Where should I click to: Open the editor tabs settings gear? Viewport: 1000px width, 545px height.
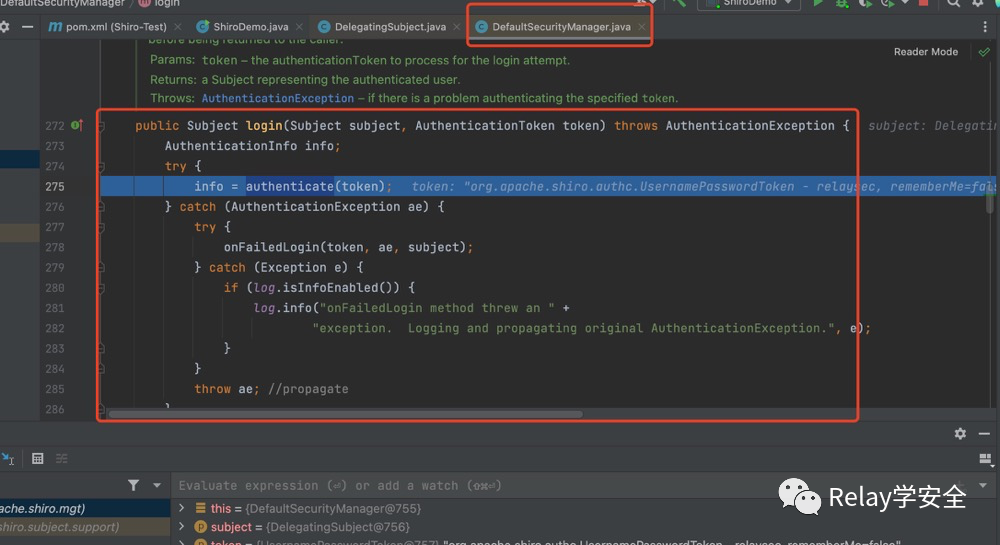point(4,27)
